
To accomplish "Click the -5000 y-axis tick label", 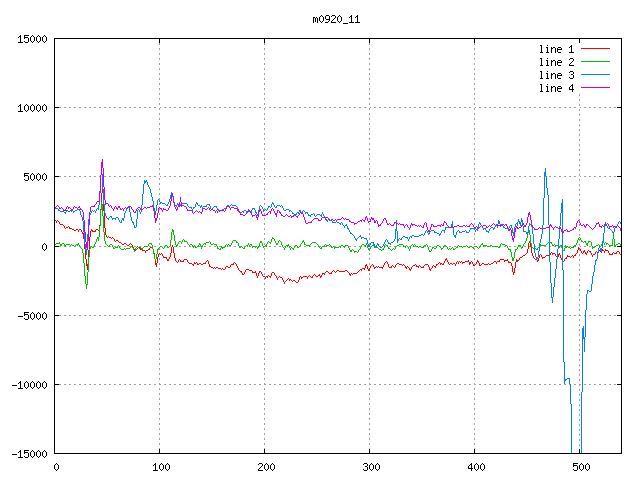I will 32,315.
